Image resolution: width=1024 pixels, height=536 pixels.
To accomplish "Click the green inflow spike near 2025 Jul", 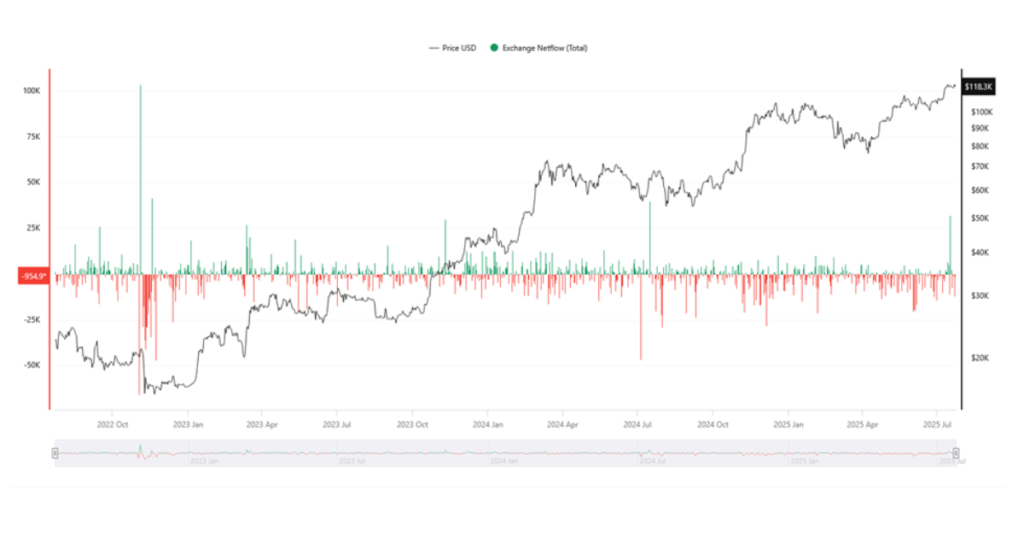I will pyautogui.click(x=950, y=245).
